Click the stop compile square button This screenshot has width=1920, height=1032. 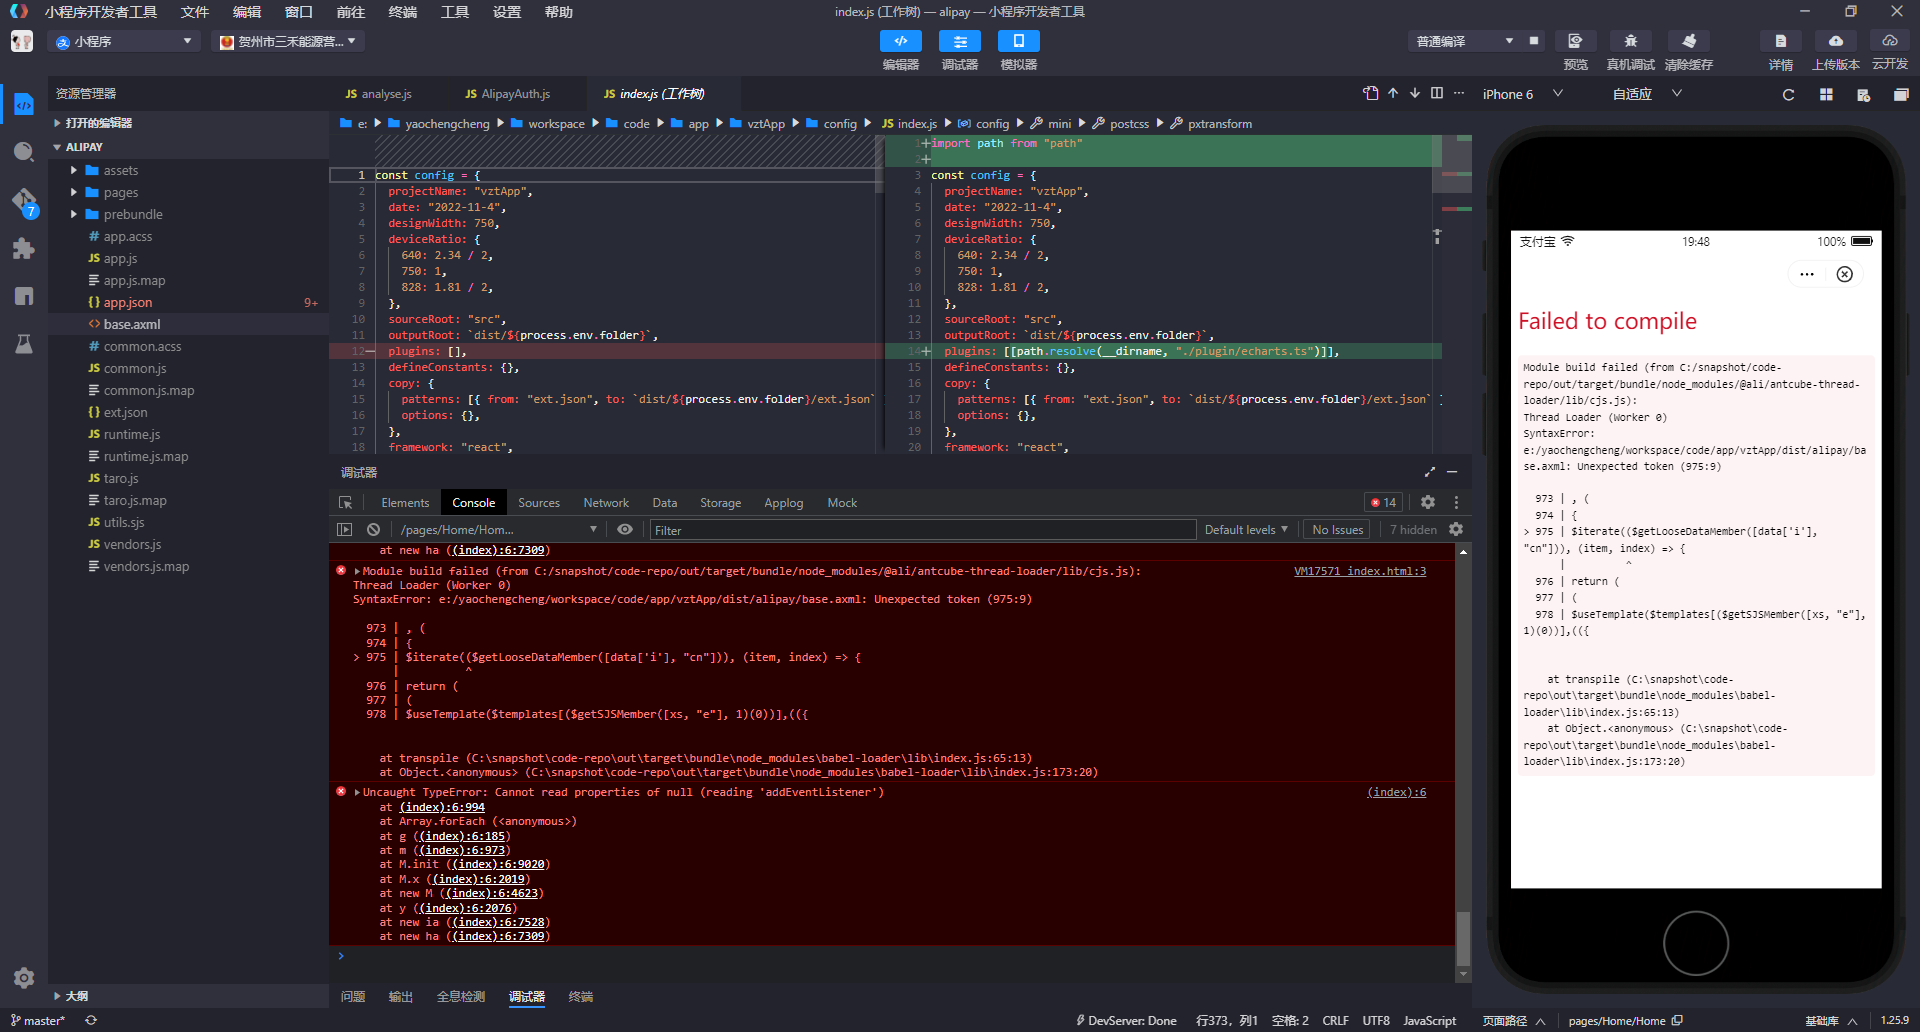[1534, 41]
